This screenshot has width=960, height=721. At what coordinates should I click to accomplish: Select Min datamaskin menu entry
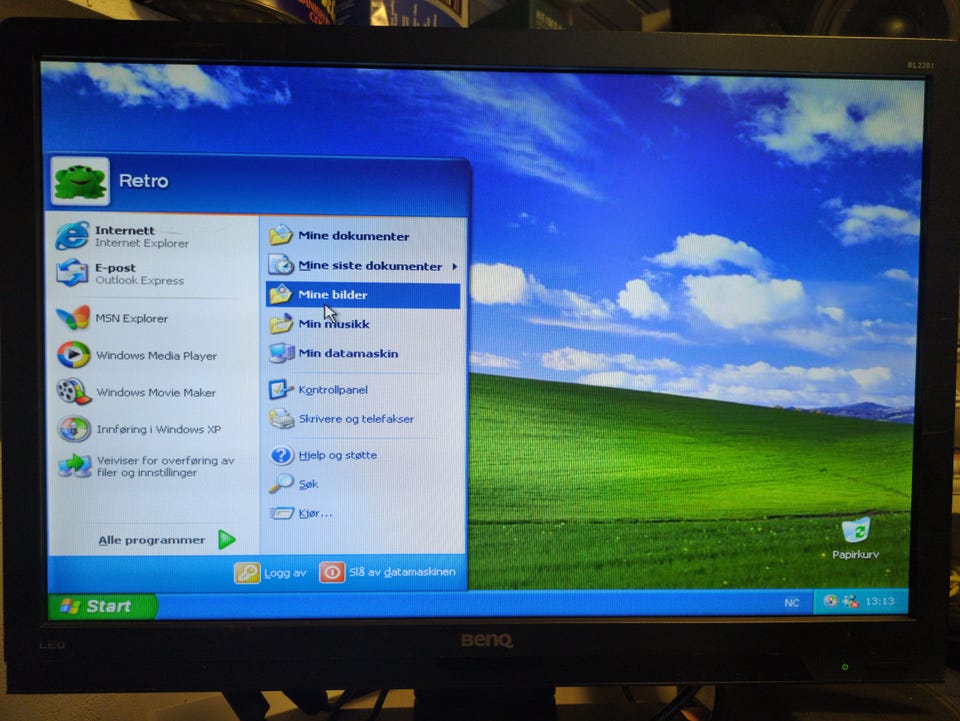[x=364, y=353]
